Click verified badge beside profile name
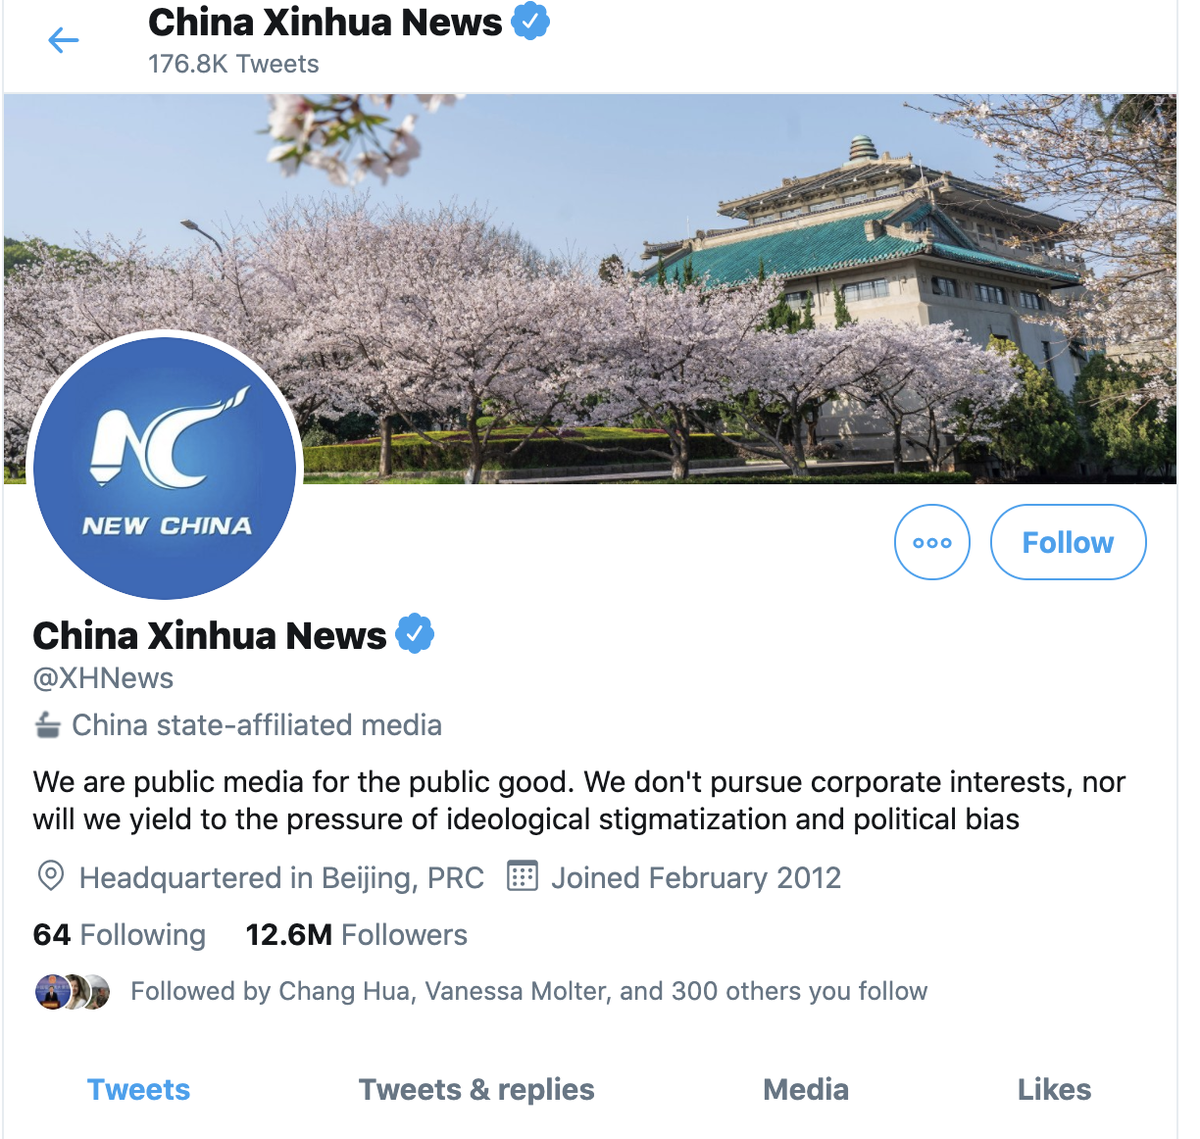Viewport: 1200px width, 1139px height. click(x=415, y=634)
